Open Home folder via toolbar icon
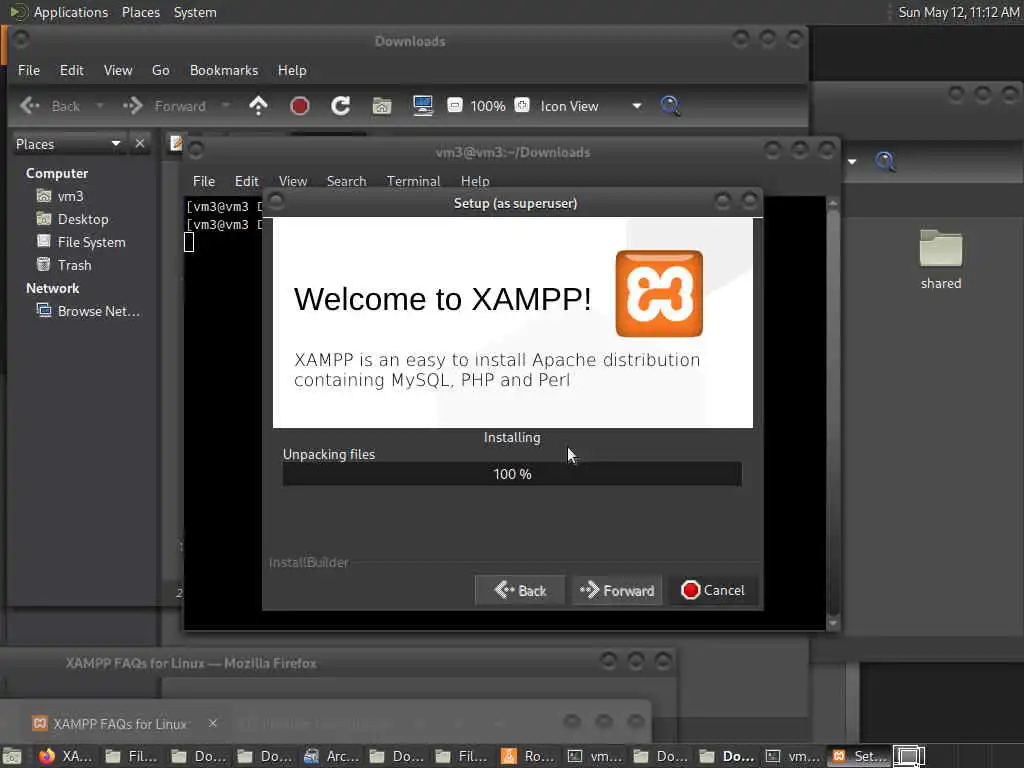This screenshot has height=768, width=1024. point(382,106)
